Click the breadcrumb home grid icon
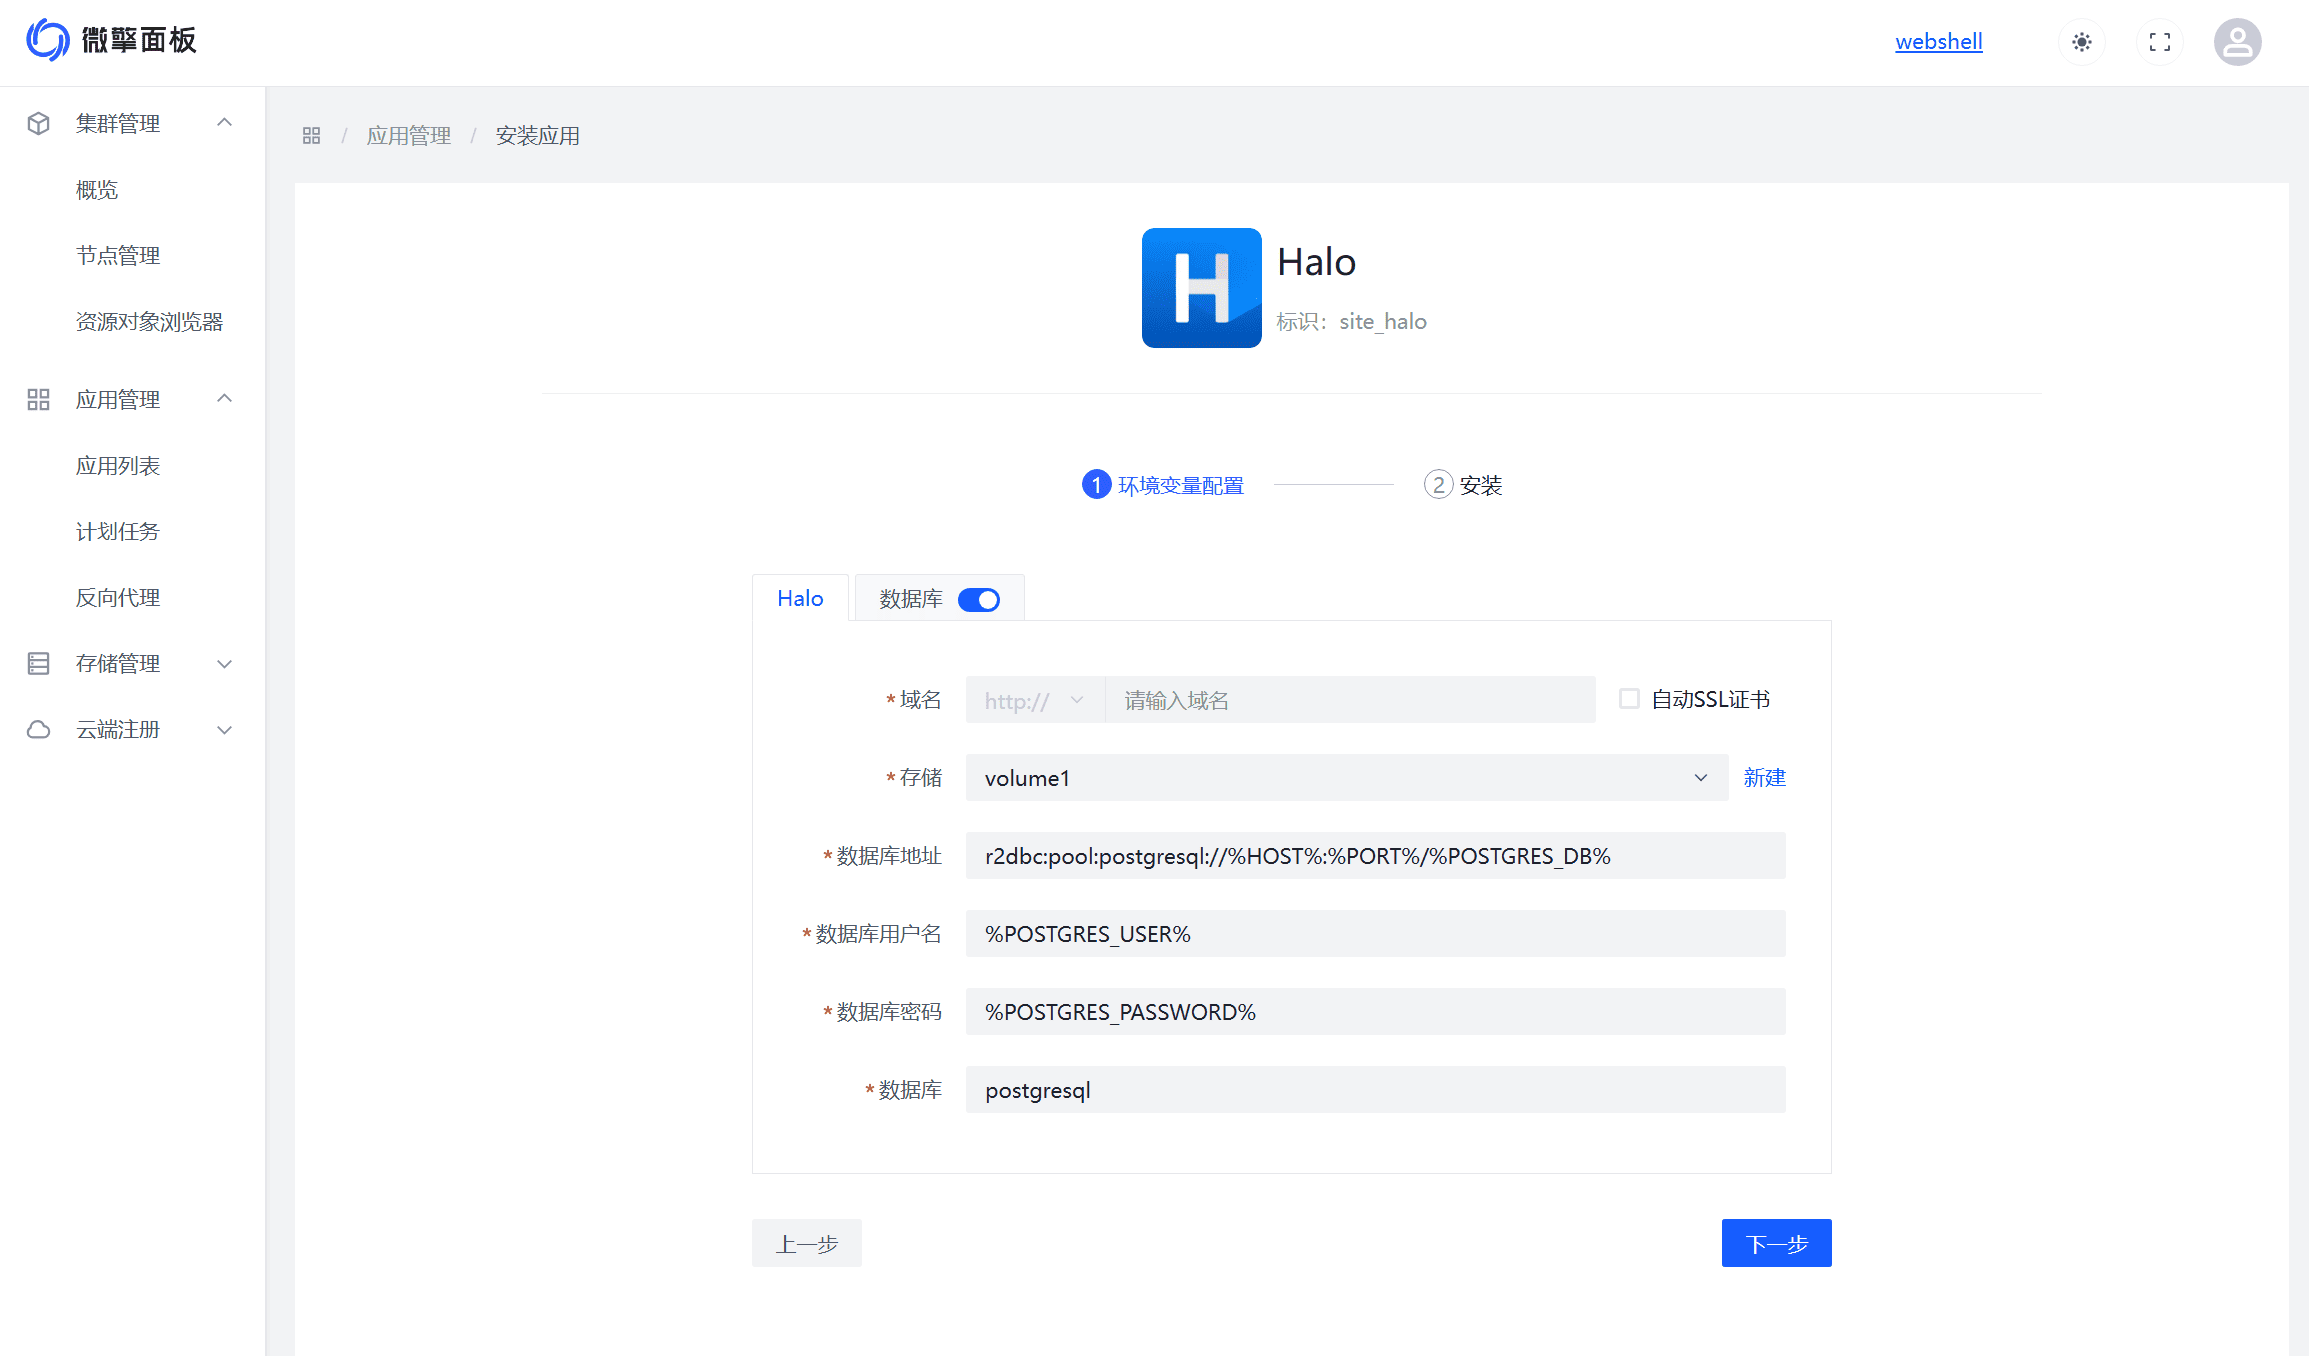 point(311,136)
